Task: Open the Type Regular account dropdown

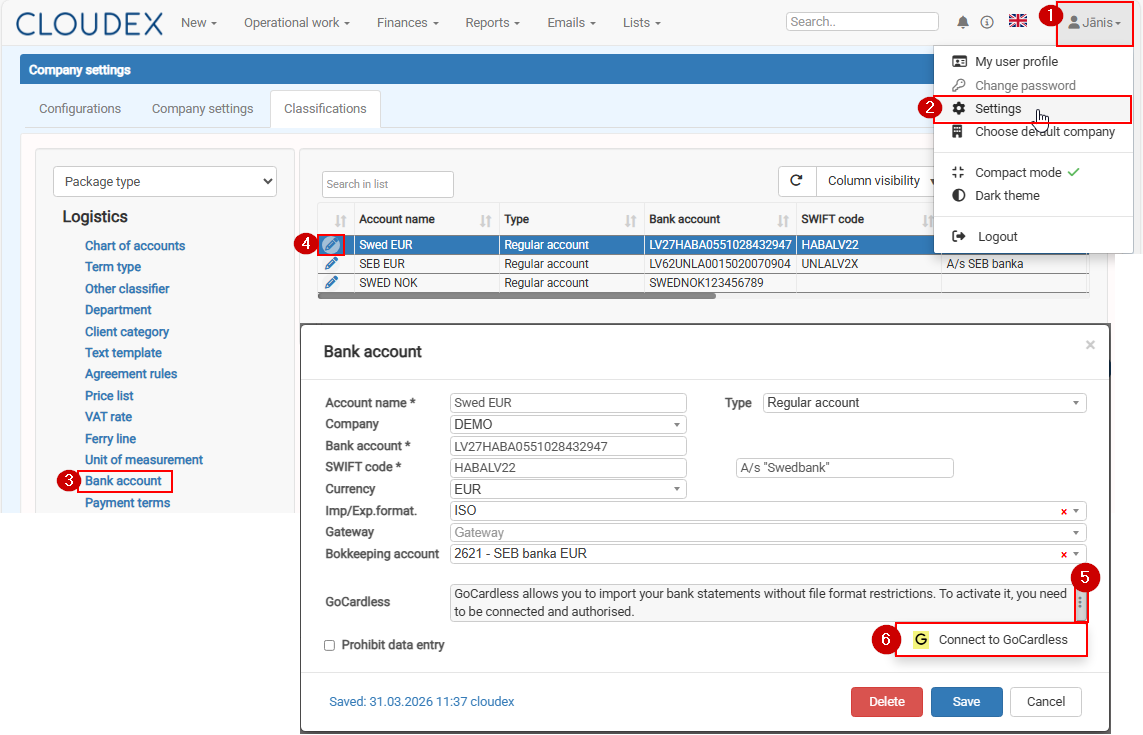Action: coord(925,403)
